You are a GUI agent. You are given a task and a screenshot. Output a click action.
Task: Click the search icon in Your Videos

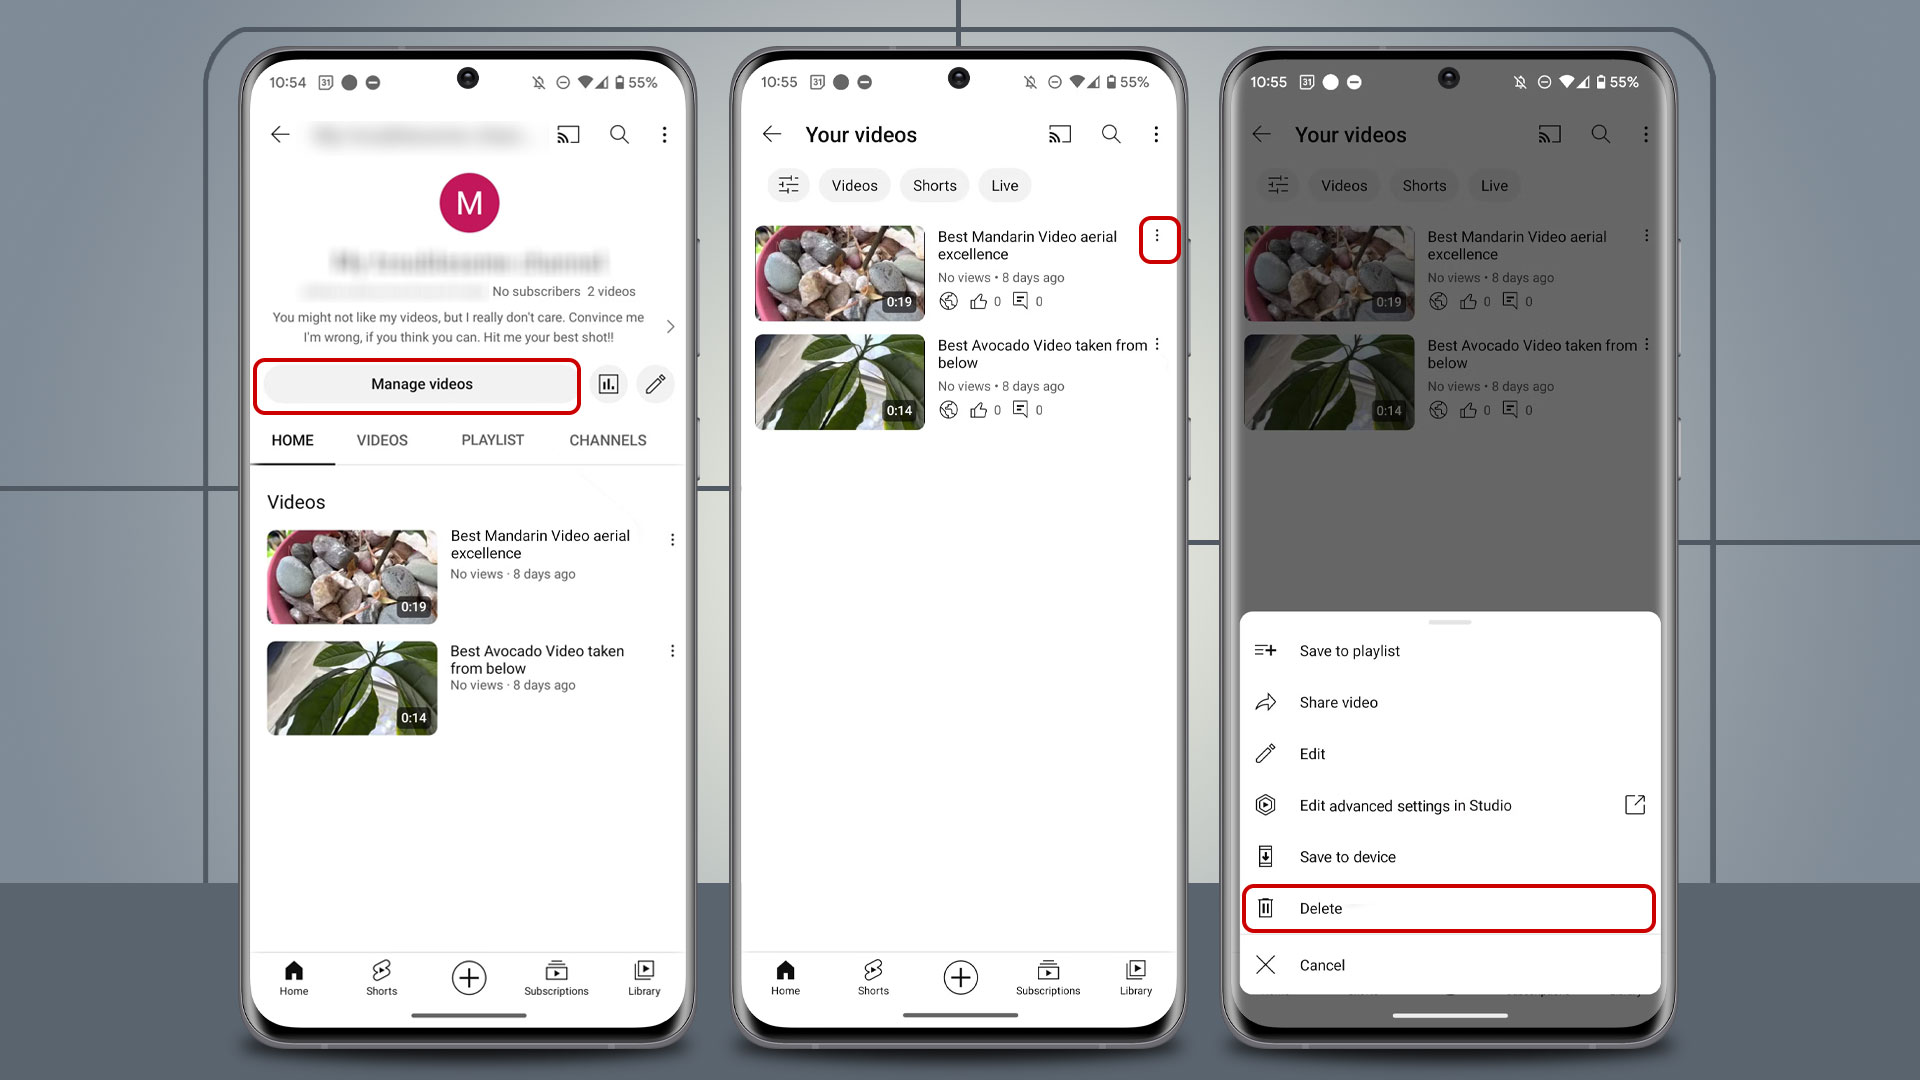click(x=1112, y=133)
